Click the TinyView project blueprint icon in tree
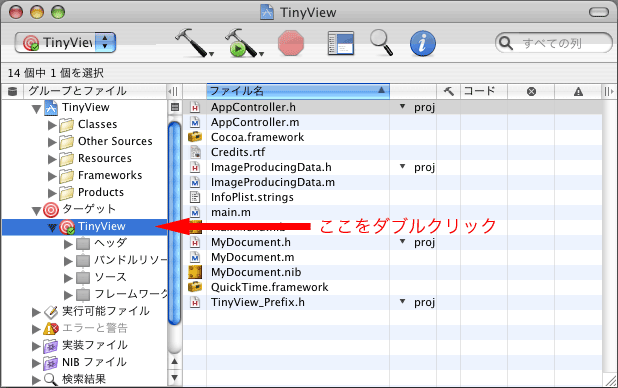 (51, 108)
